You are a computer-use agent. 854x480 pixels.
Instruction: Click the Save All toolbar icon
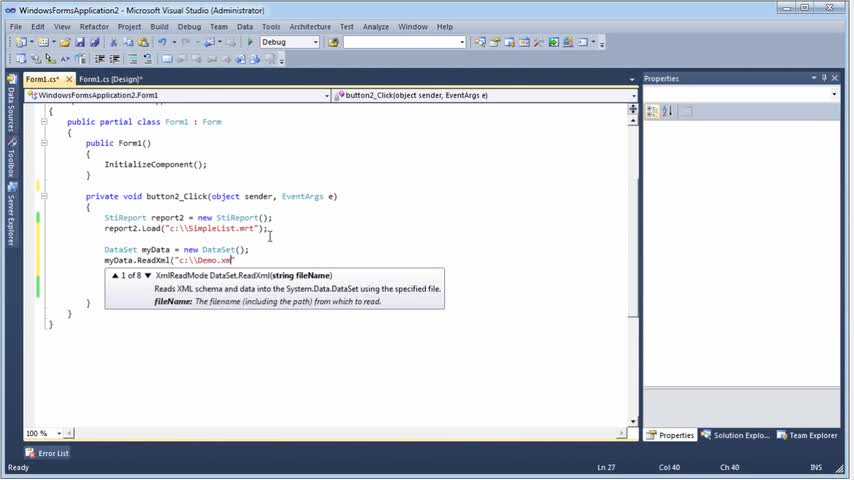[95, 42]
